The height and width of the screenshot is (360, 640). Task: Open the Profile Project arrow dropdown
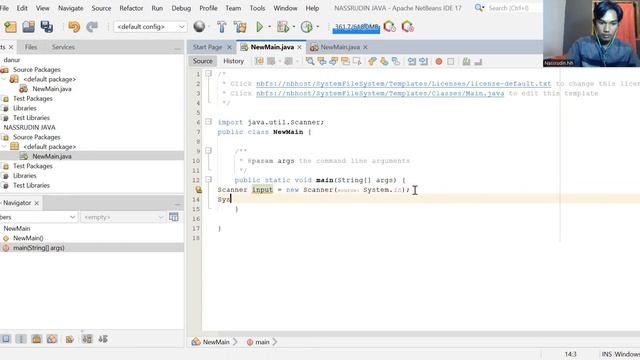[318, 27]
